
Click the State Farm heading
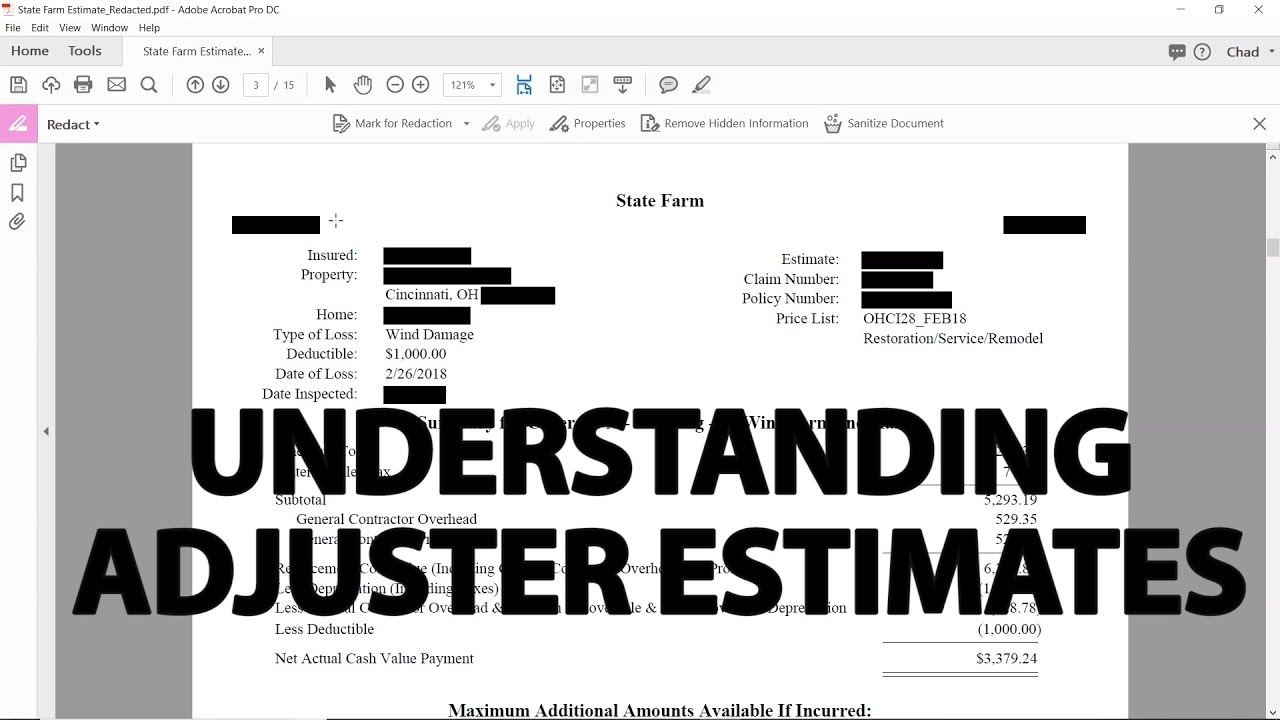pyautogui.click(x=660, y=201)
